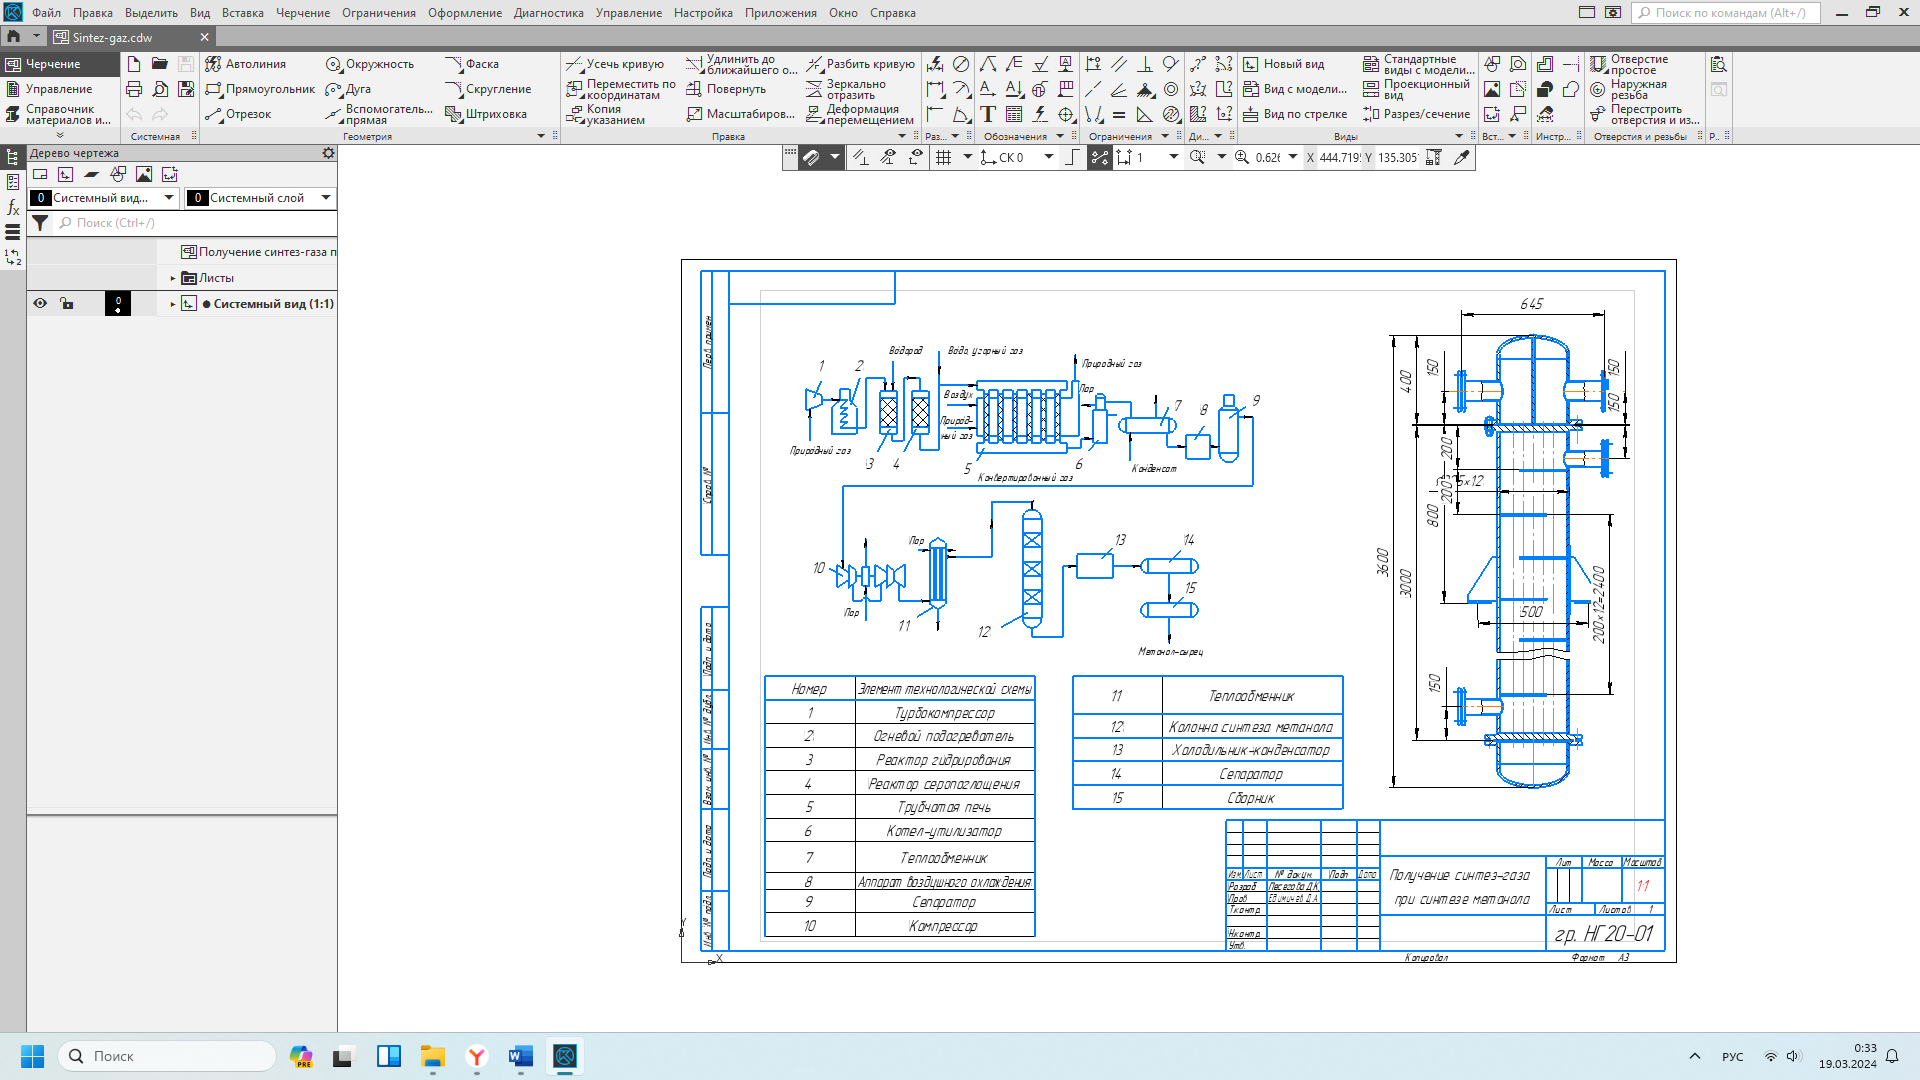Select the Прямоугольник rectangle tool
Image resolution: width=1920 pixels, height=1080 pixels.
[260, 89]
